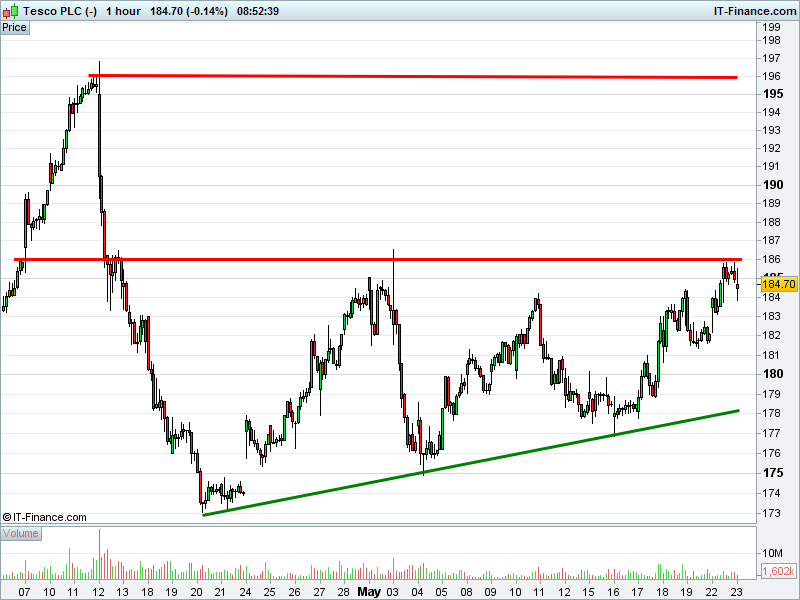
Task: Click the 195 price axis label
Action: coord(773,94)
